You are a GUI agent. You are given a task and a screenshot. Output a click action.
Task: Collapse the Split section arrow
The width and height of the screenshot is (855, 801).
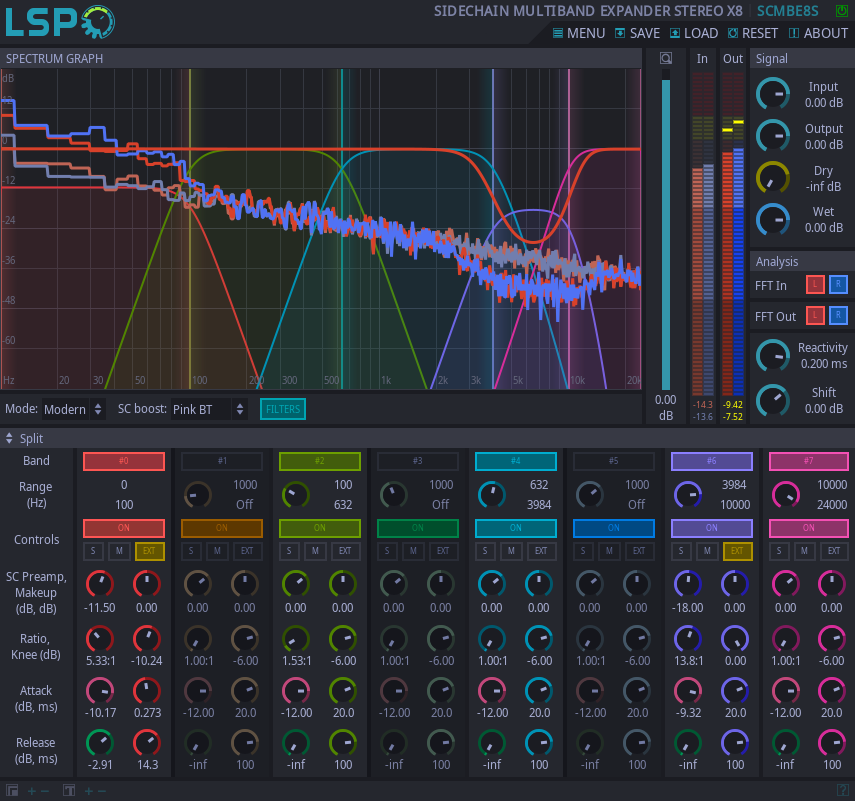9,438
